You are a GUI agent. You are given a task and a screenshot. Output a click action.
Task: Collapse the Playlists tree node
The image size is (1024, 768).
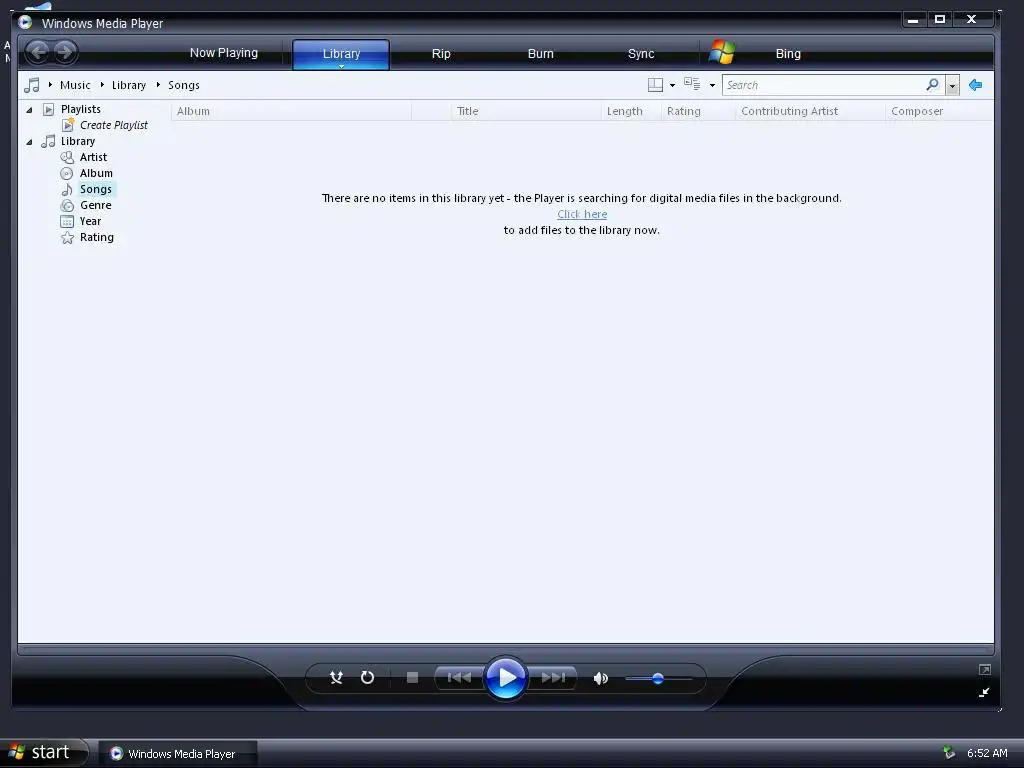click(29, 110)
